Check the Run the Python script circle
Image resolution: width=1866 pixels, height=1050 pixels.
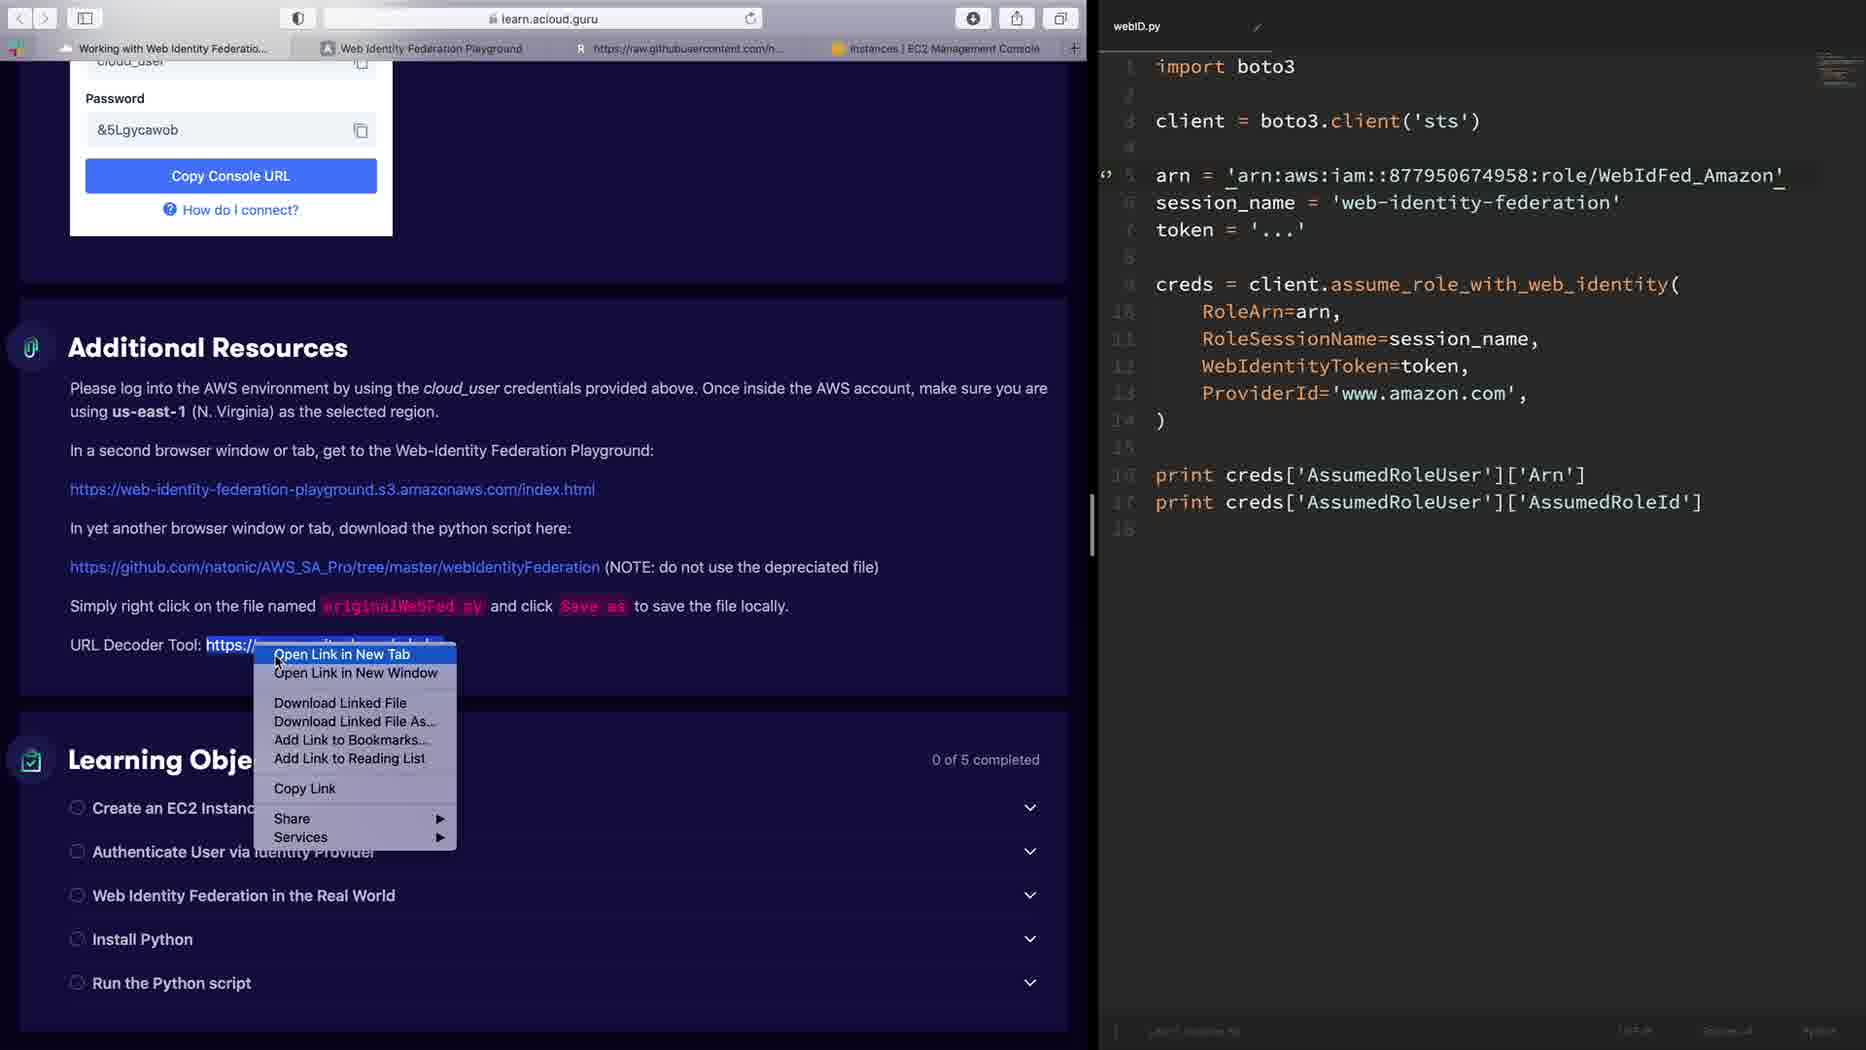[x=77, y=983]
